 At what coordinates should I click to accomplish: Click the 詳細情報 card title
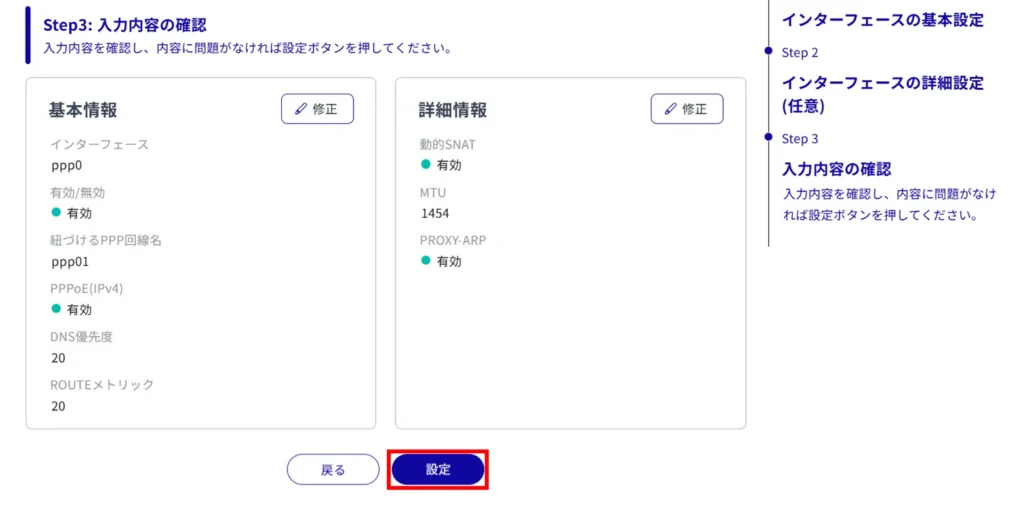click(452, 110)
